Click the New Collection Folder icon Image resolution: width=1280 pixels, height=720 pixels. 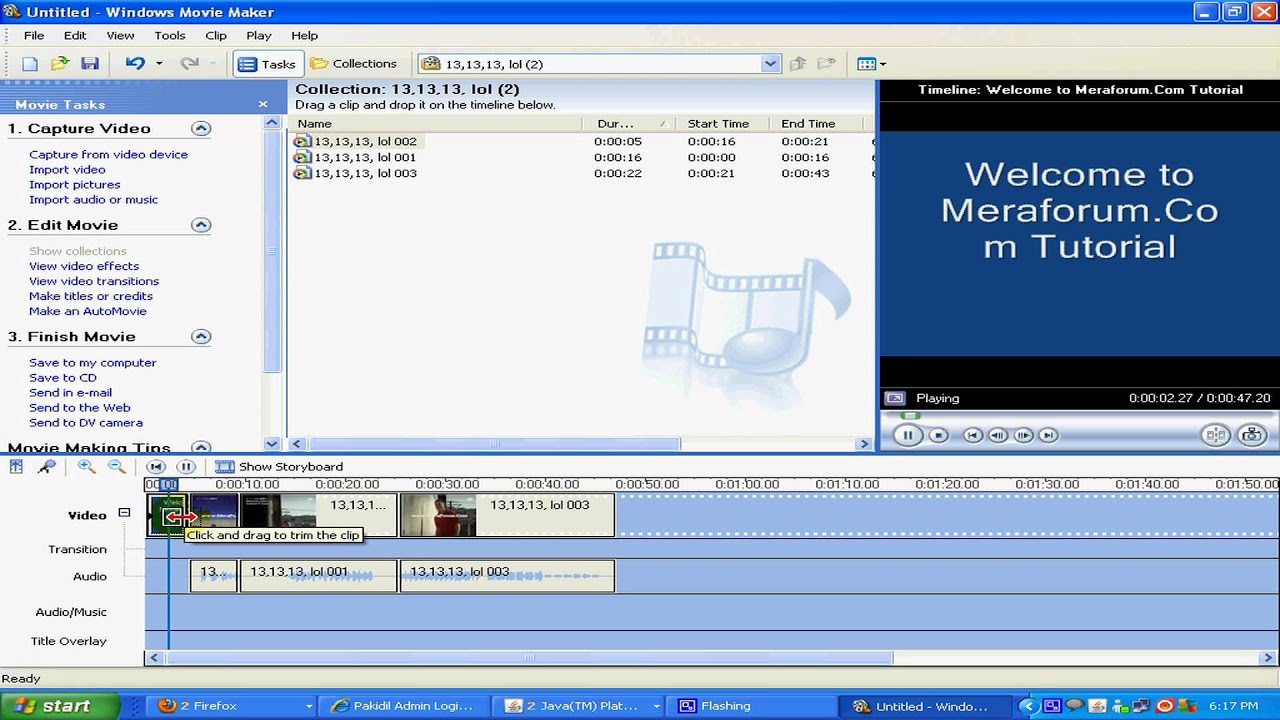coord(826,64)
